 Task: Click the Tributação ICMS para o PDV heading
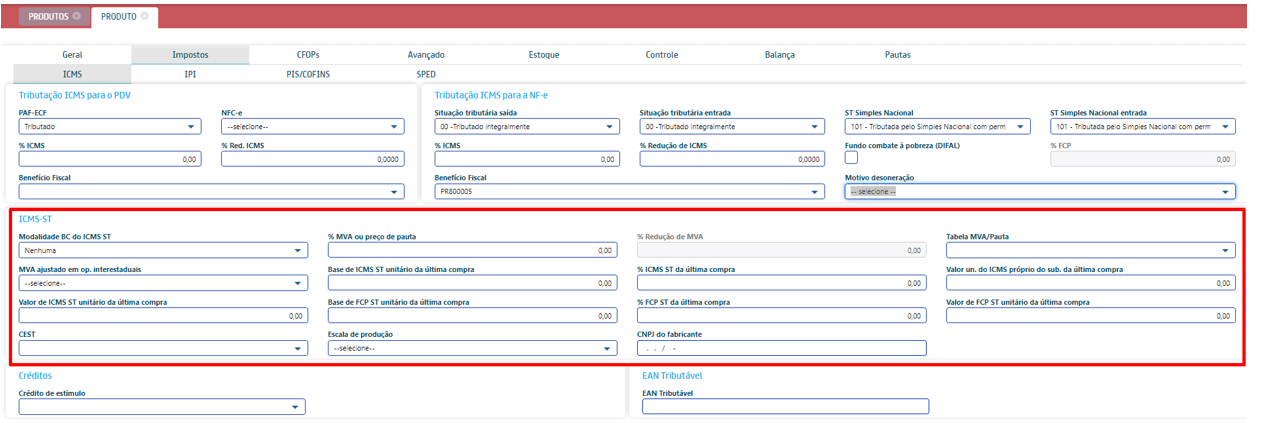point(74,95)
